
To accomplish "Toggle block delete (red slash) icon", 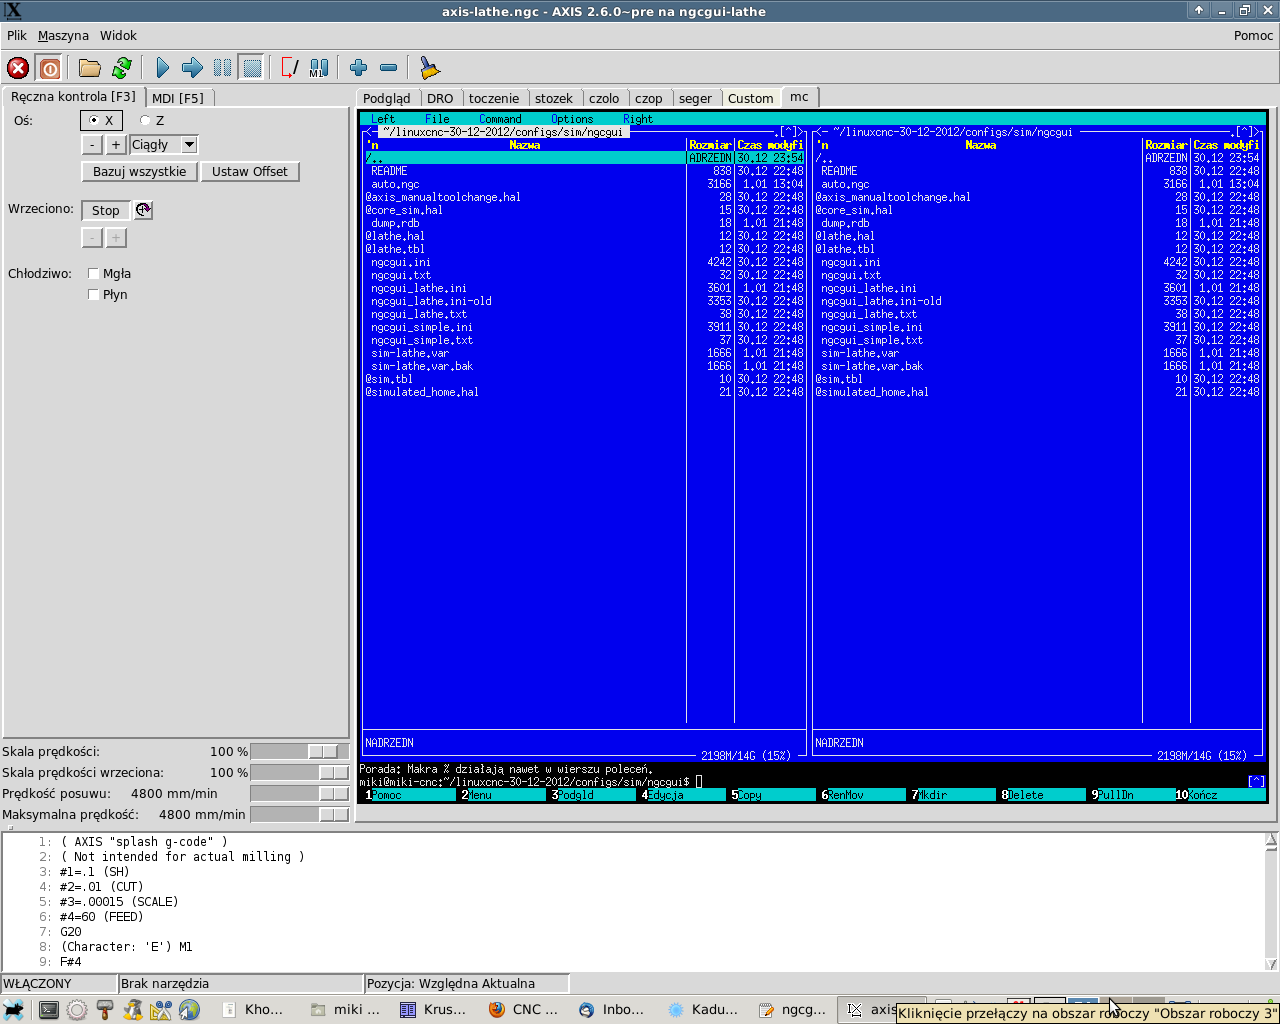I will click(x=289, y=68).
